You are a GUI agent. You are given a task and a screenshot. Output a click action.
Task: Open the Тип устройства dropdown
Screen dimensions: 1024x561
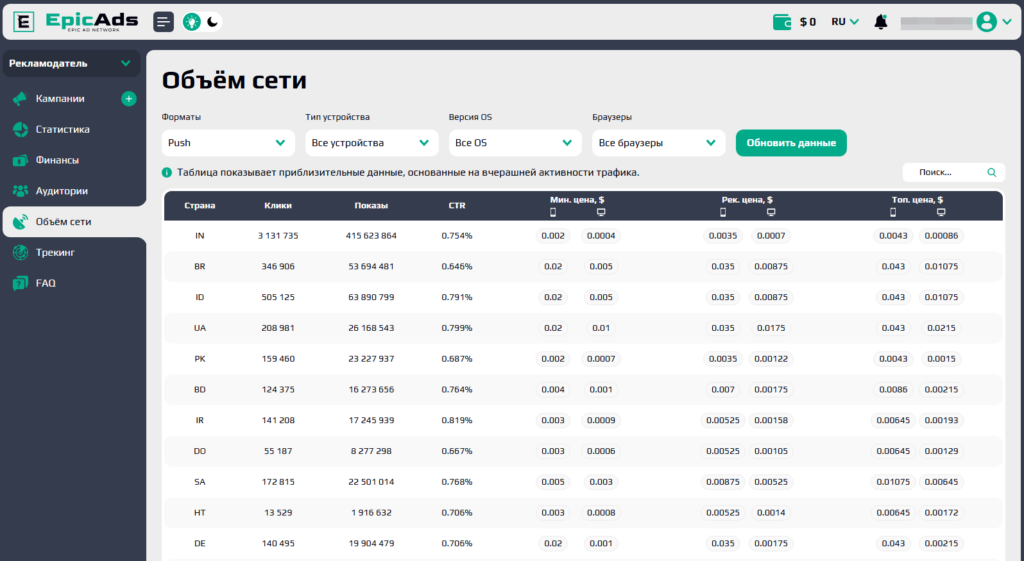372,142
